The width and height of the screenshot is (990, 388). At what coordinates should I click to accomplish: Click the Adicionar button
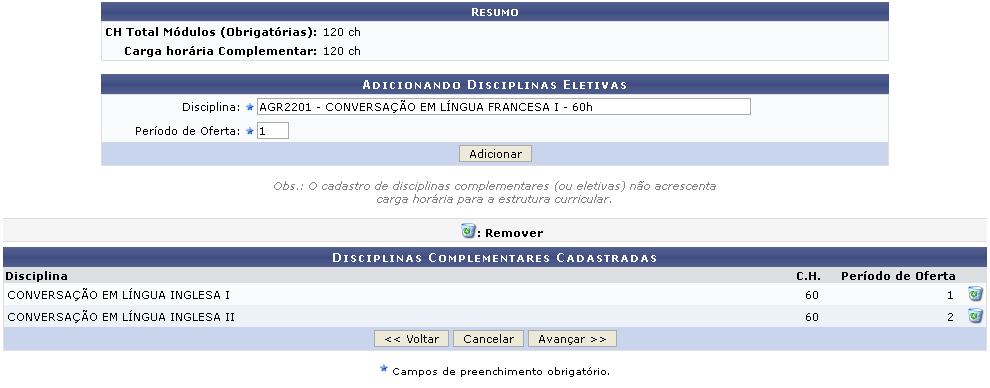(495, 154)
